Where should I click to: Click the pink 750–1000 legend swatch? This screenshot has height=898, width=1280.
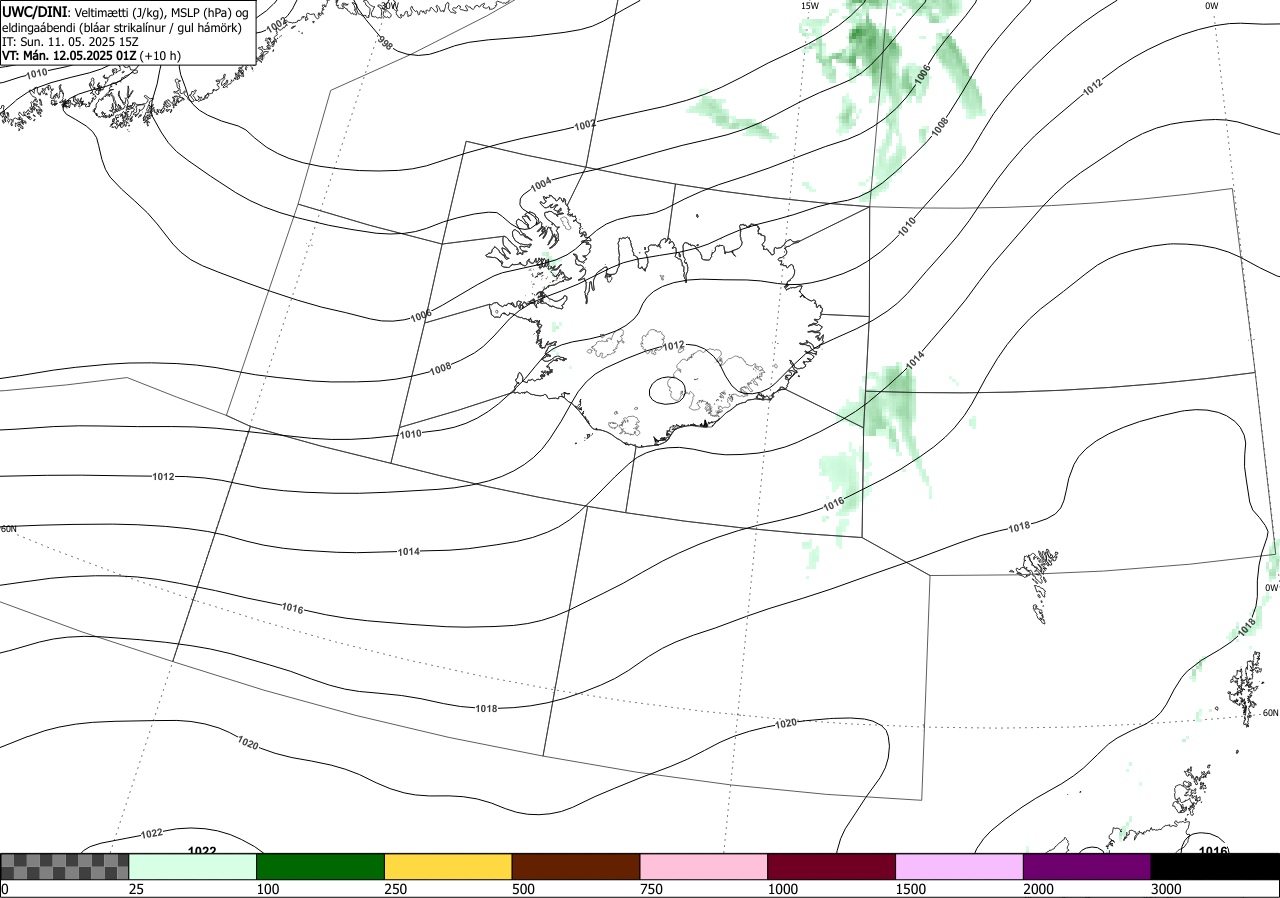tap(704, 866)
